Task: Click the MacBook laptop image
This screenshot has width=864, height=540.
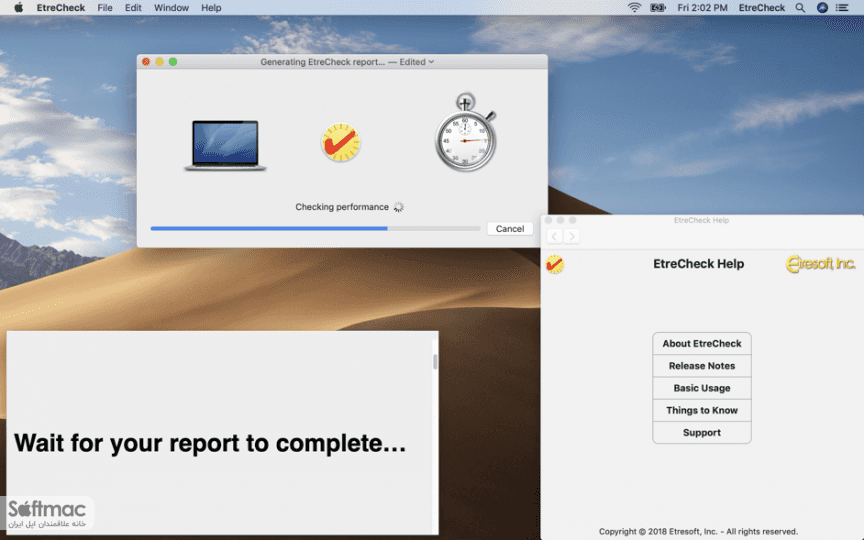Action: [x=225, y=145]
